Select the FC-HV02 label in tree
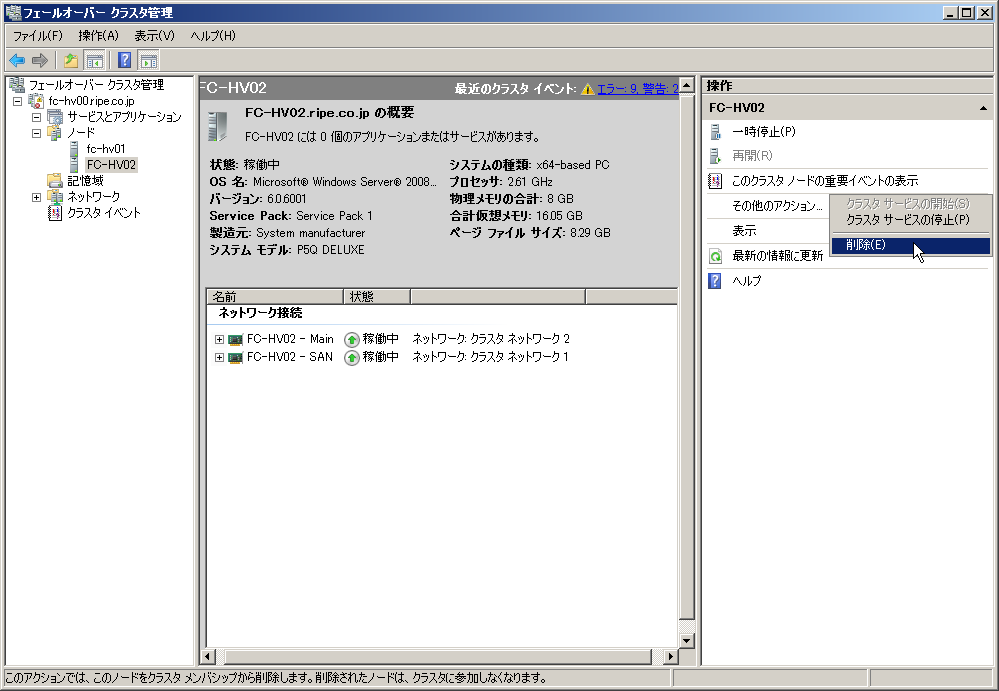 coord(111,164)
